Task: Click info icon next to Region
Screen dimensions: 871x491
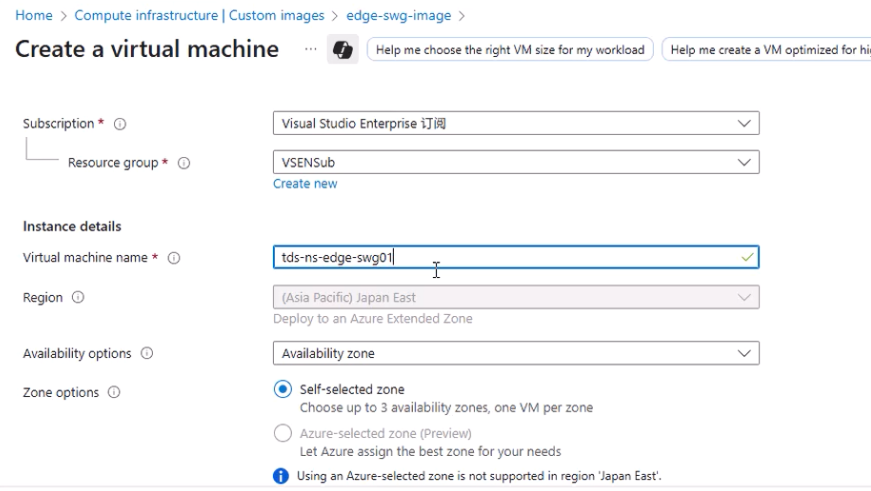Action: (x=78, y=297)
